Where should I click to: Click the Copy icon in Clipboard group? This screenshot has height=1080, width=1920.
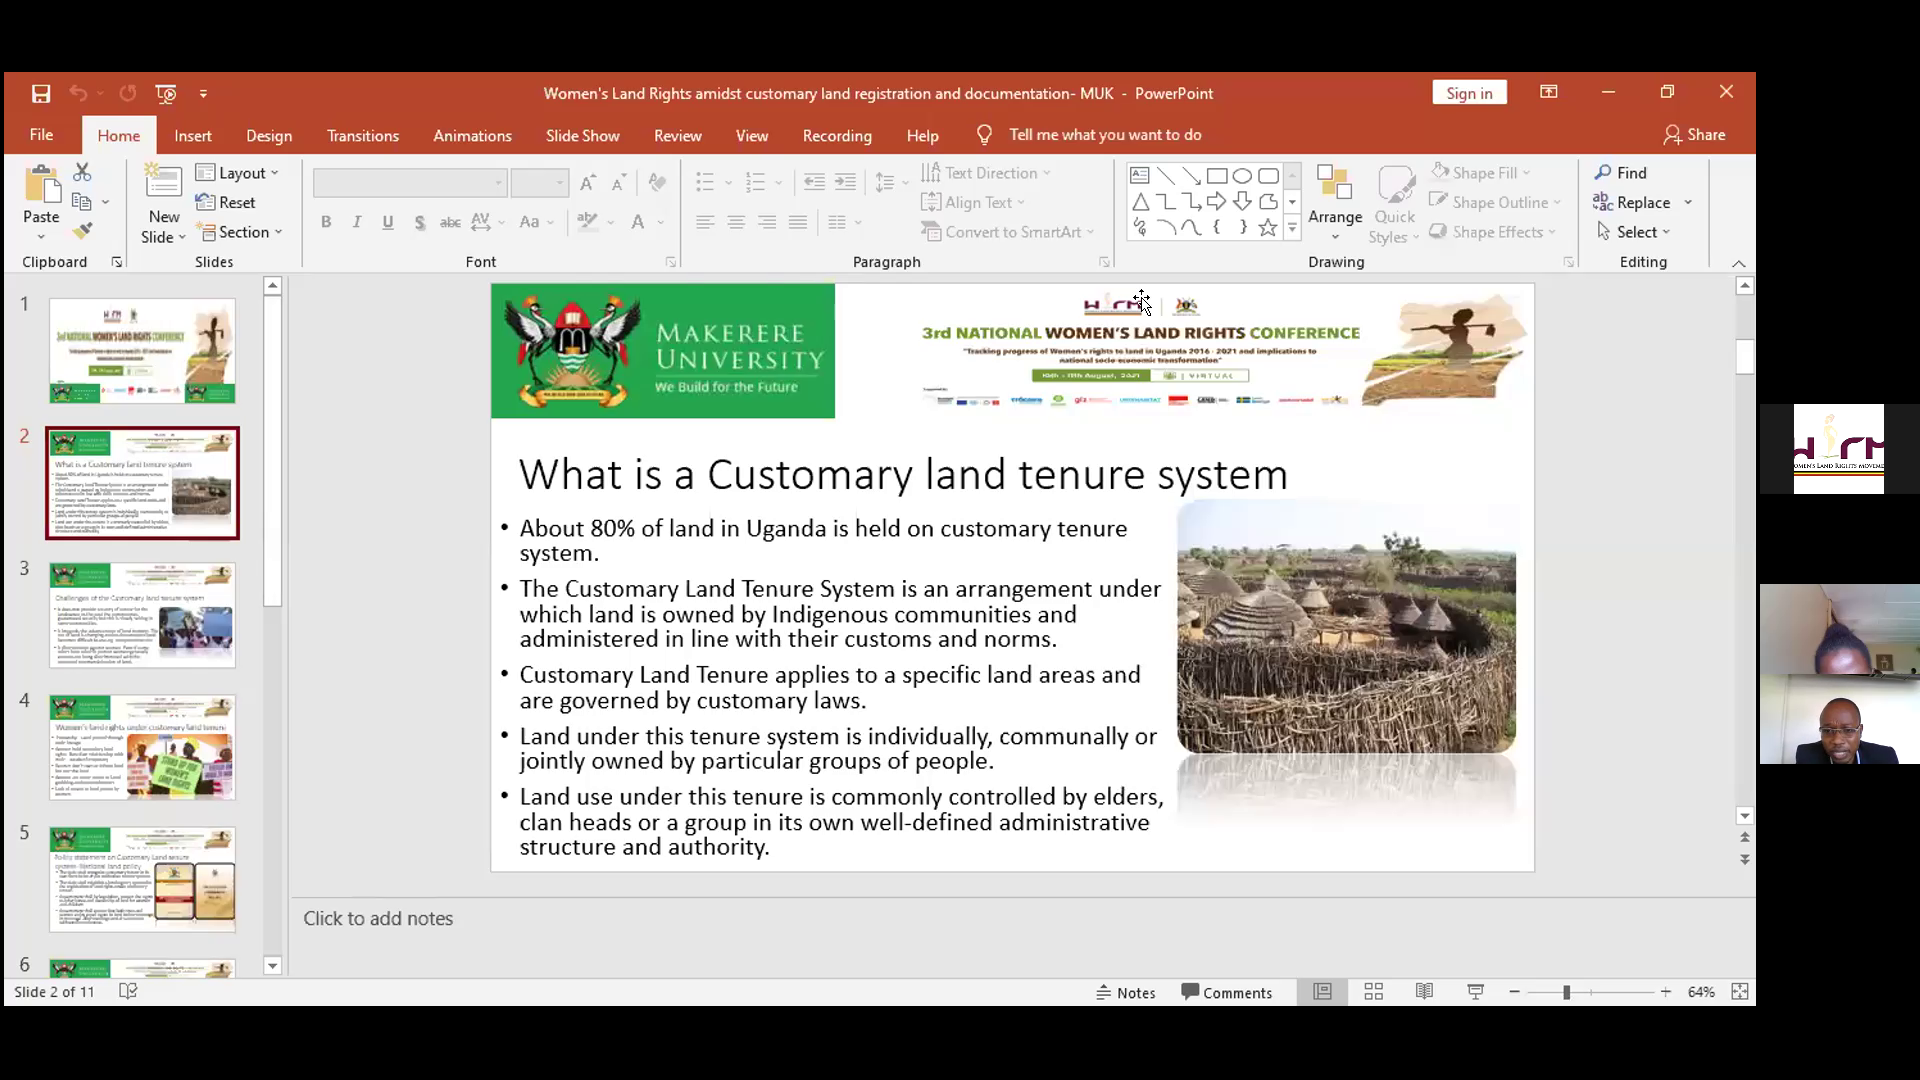coord(82,202)
